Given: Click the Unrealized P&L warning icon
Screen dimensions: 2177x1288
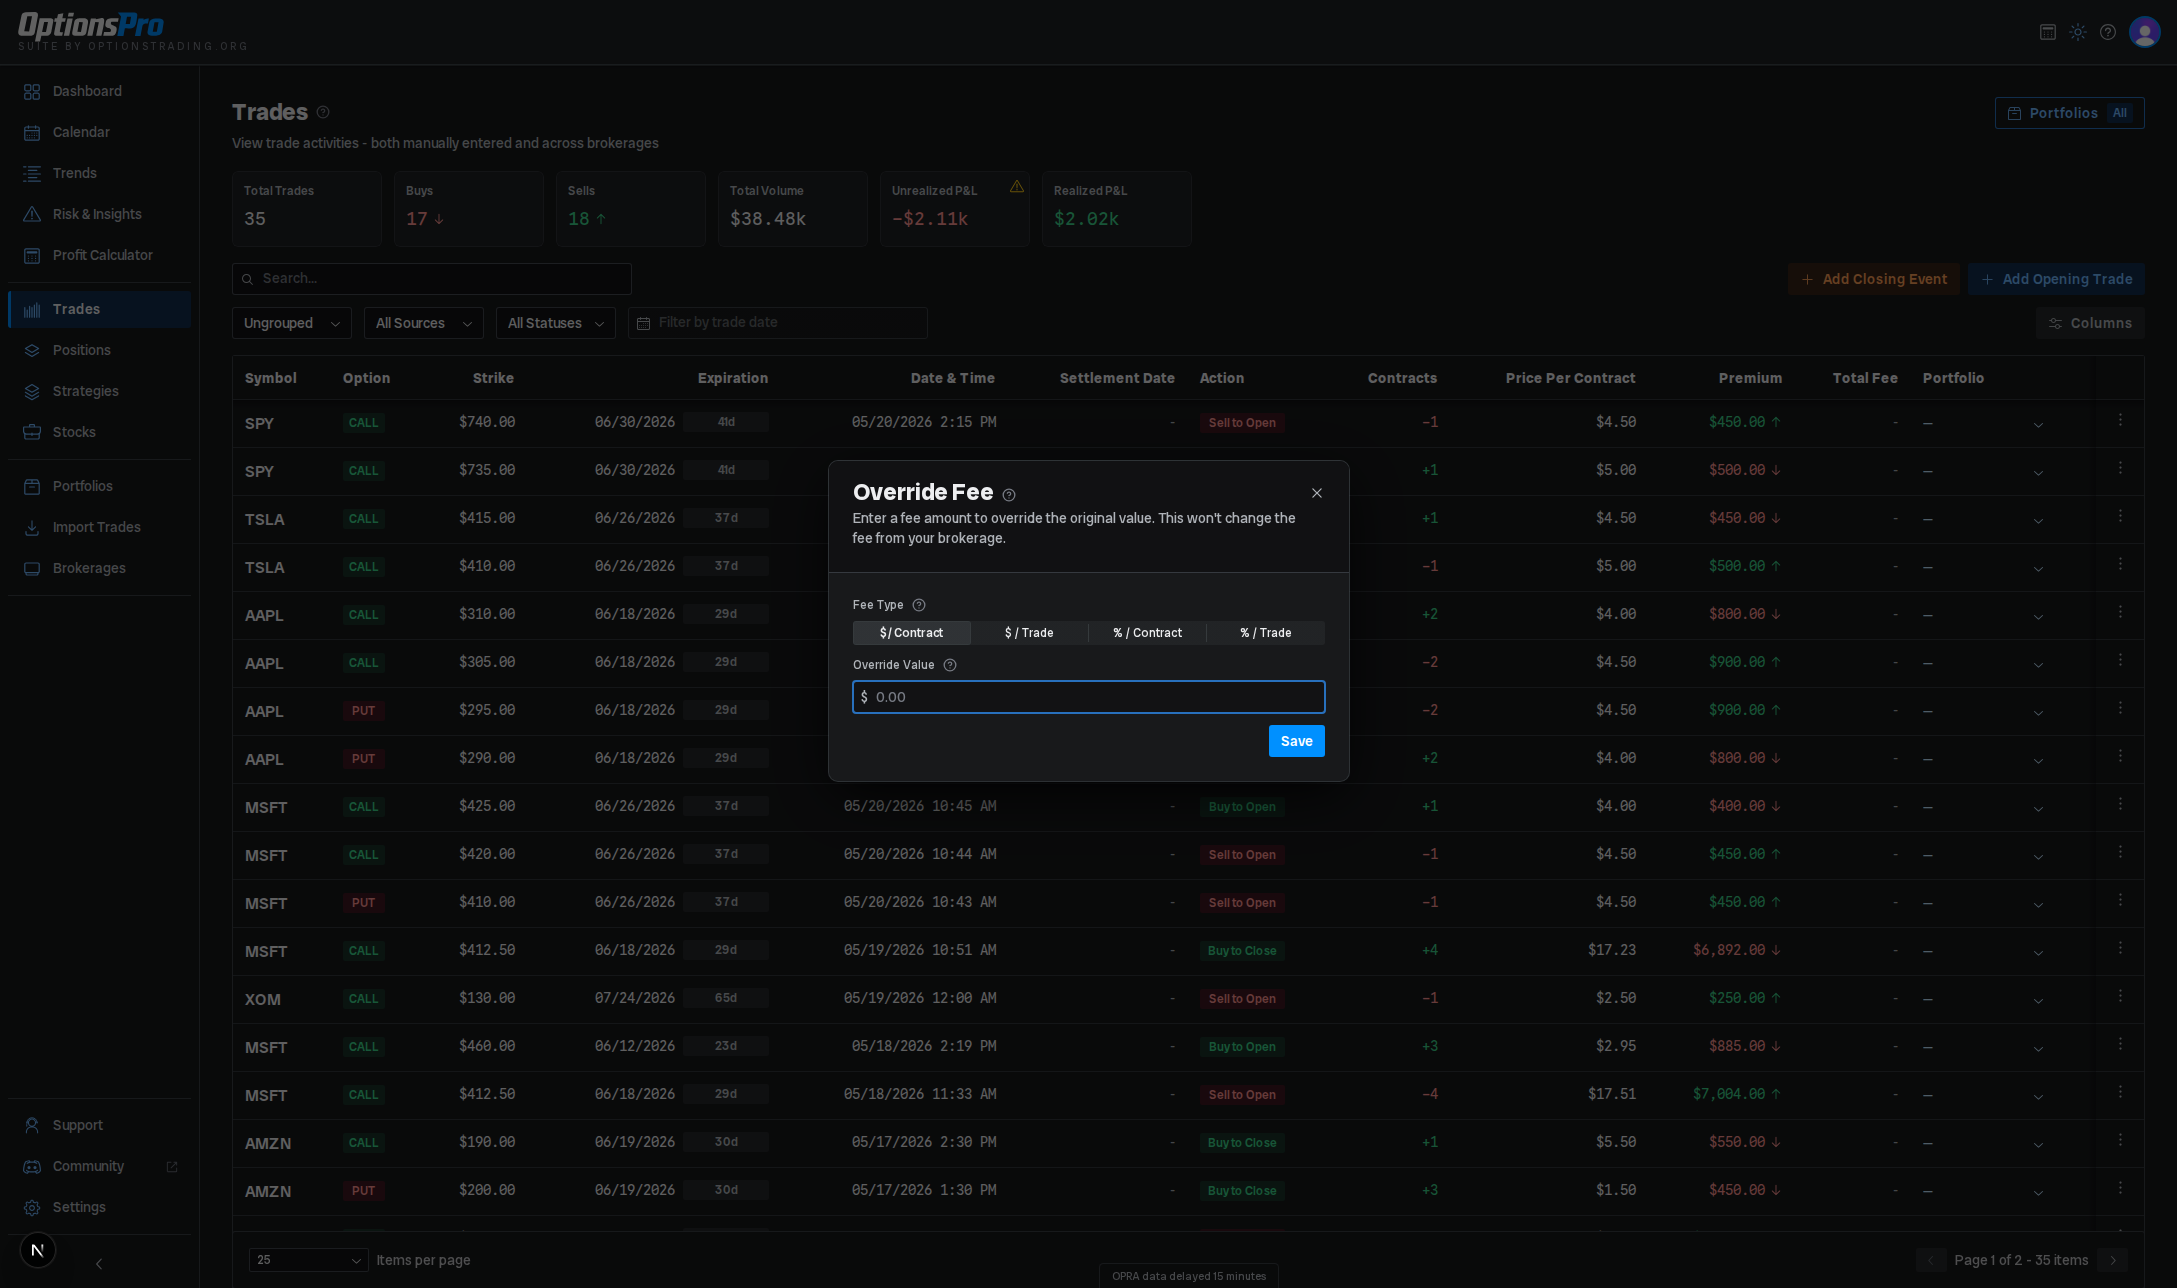Looking at the screenshot, I should (x=1017, y=187).
